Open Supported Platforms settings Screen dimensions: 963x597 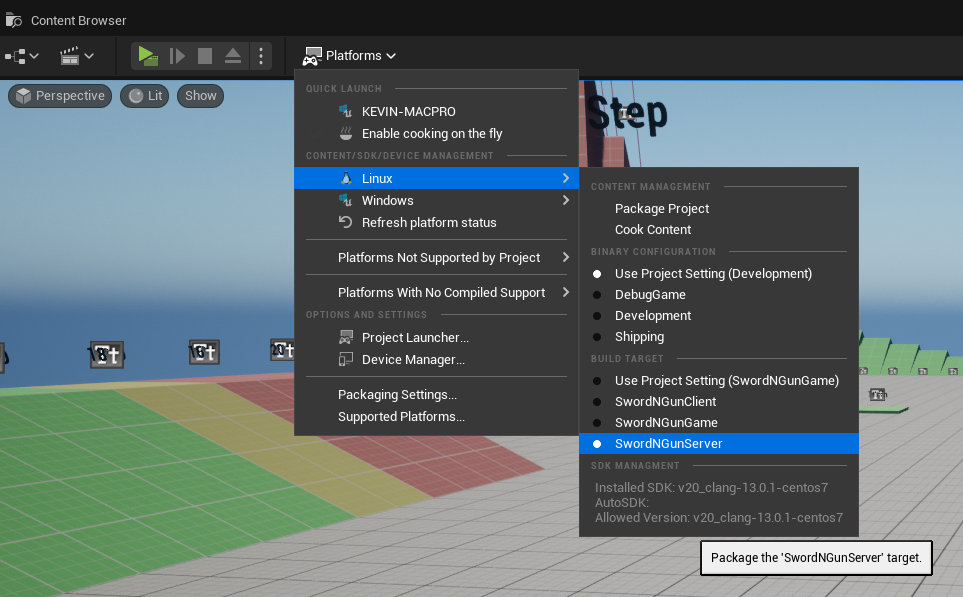pyautogui.click(x=436, y=416)
